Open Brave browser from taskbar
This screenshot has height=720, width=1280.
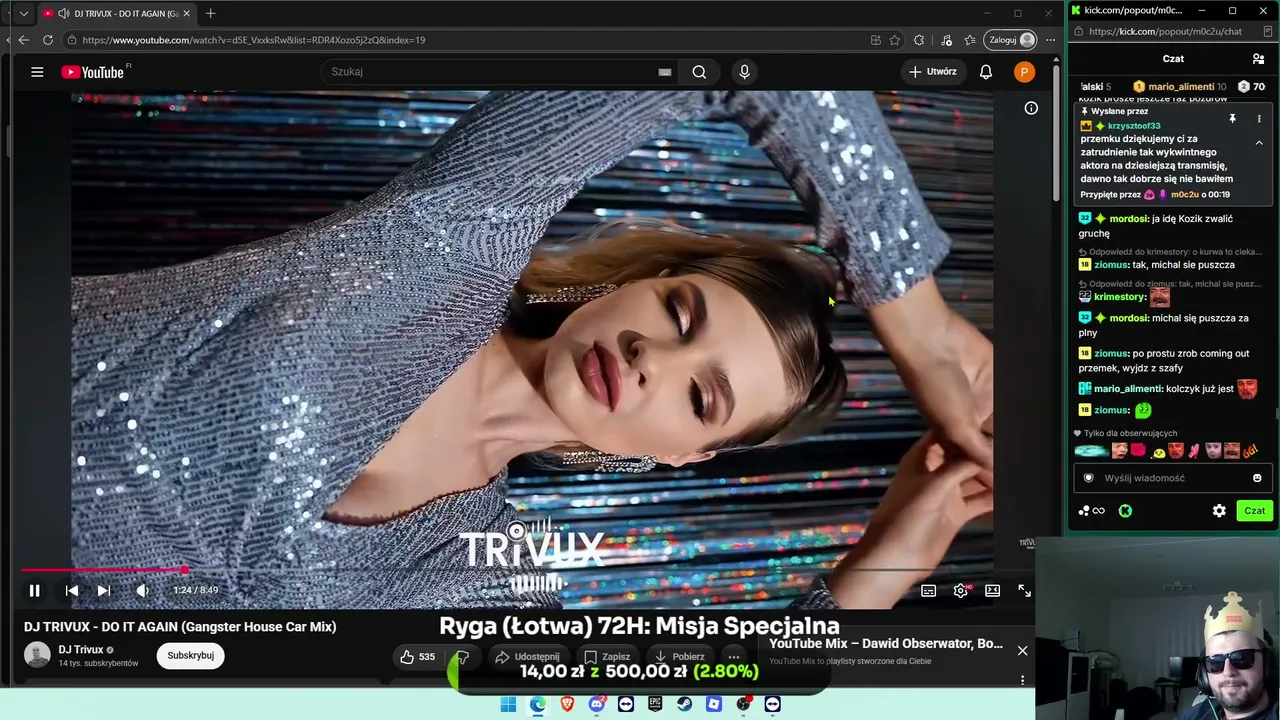pyautogui.click(x=567, y=705)
